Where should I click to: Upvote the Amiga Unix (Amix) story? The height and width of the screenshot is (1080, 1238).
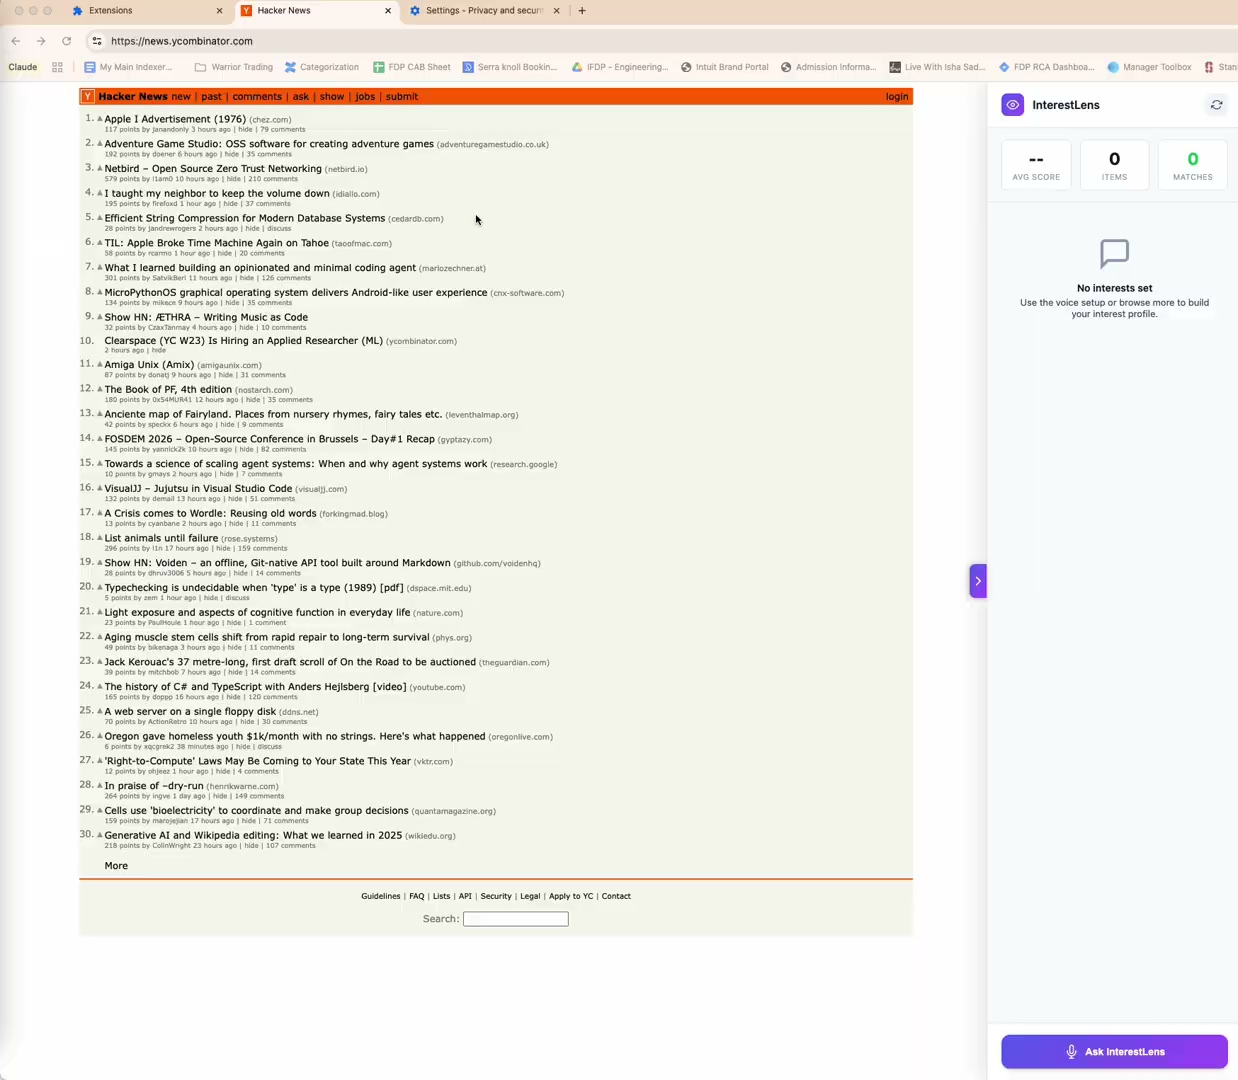(100, 365)
